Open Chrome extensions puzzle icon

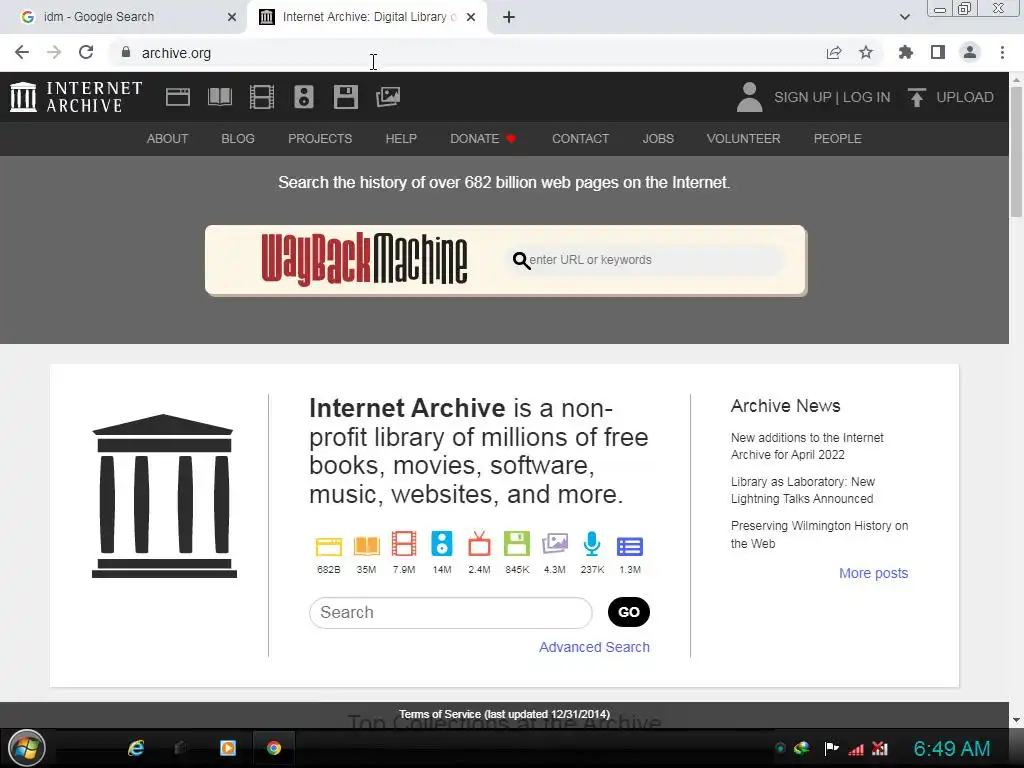click(x=905, y=52)
